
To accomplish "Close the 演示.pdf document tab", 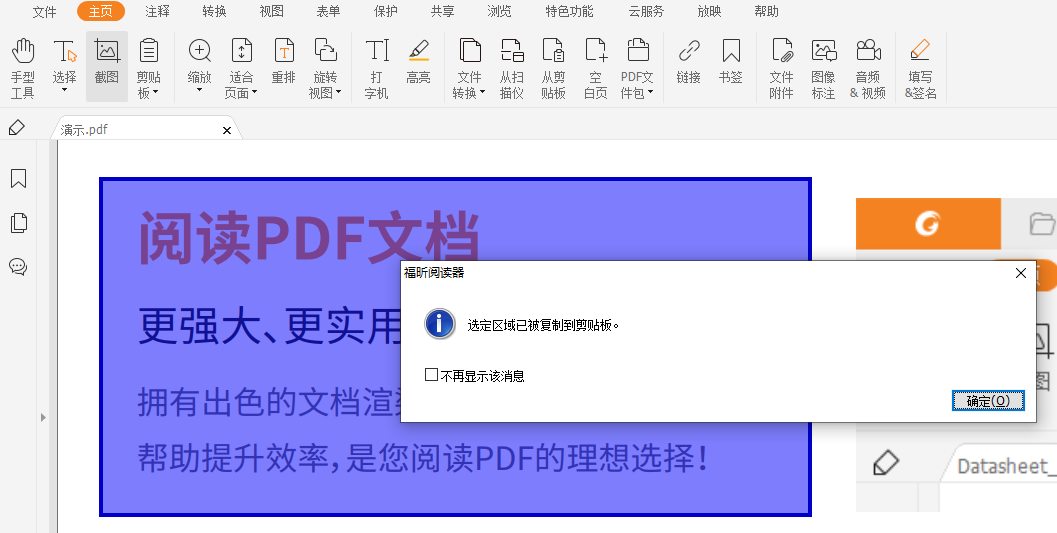I will pyautogui.click(x=227, y=130).
